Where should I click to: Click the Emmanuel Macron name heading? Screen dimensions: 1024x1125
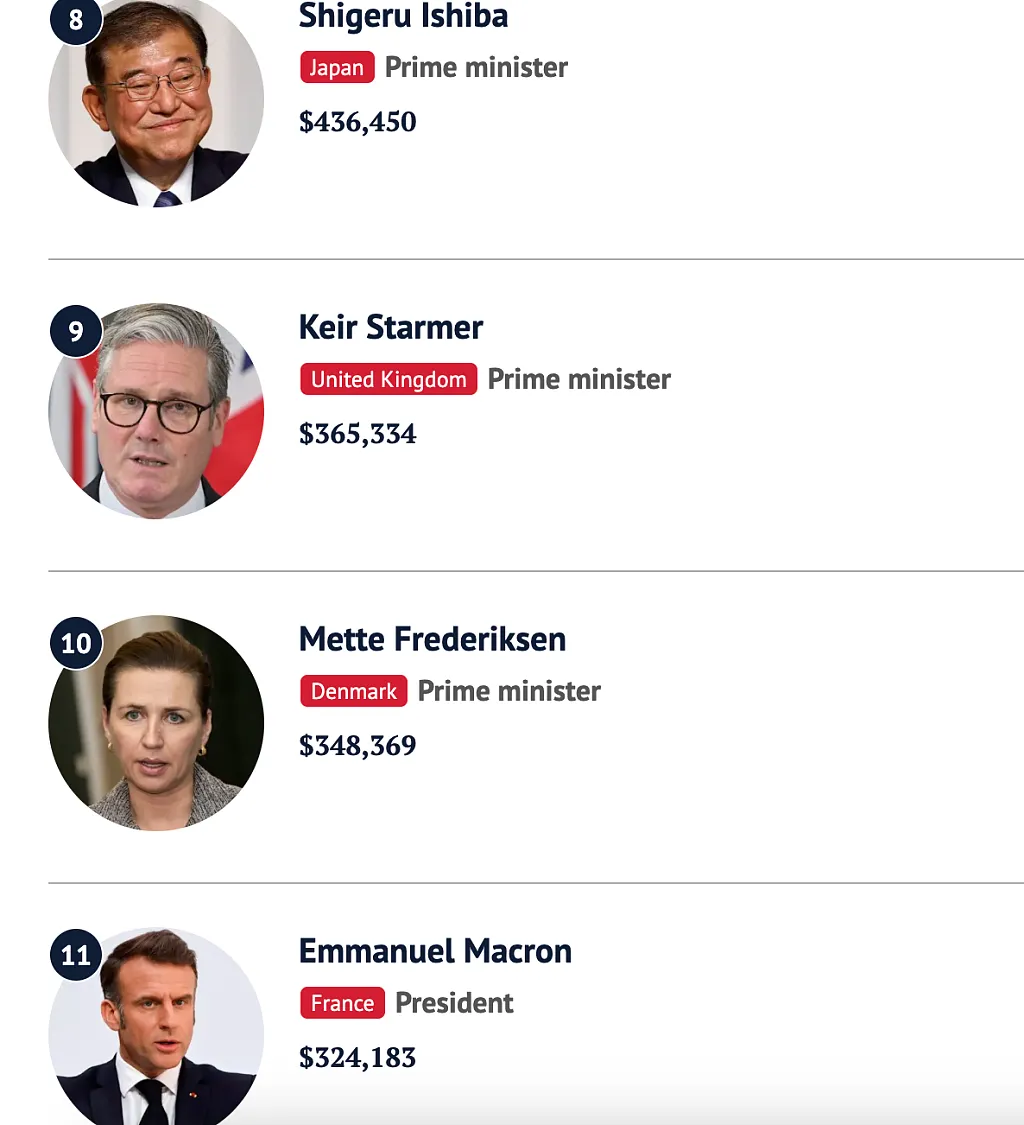435,951
